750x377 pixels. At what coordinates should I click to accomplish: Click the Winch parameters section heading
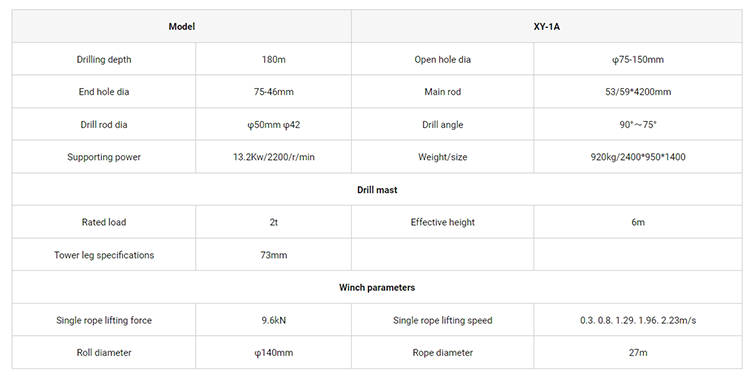point(377,288)
